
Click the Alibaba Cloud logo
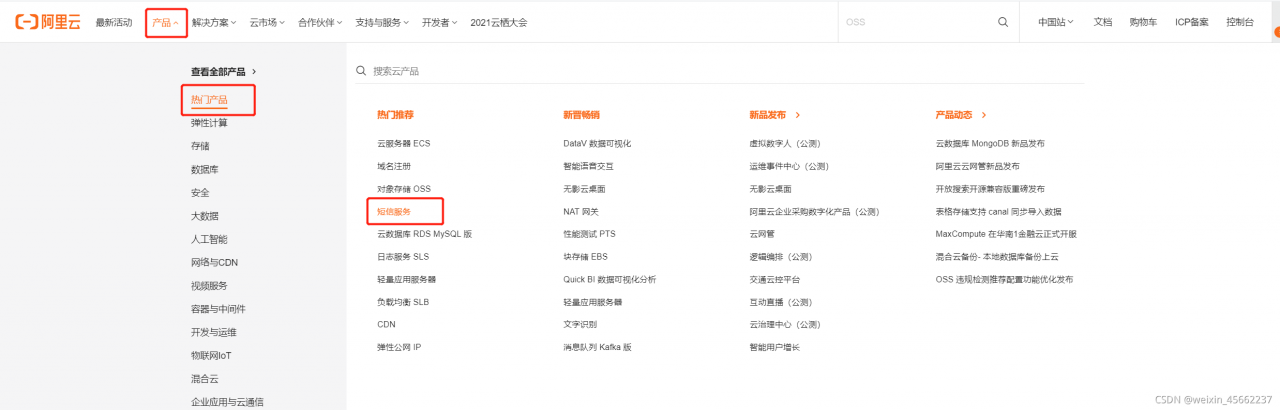point(47,21)
